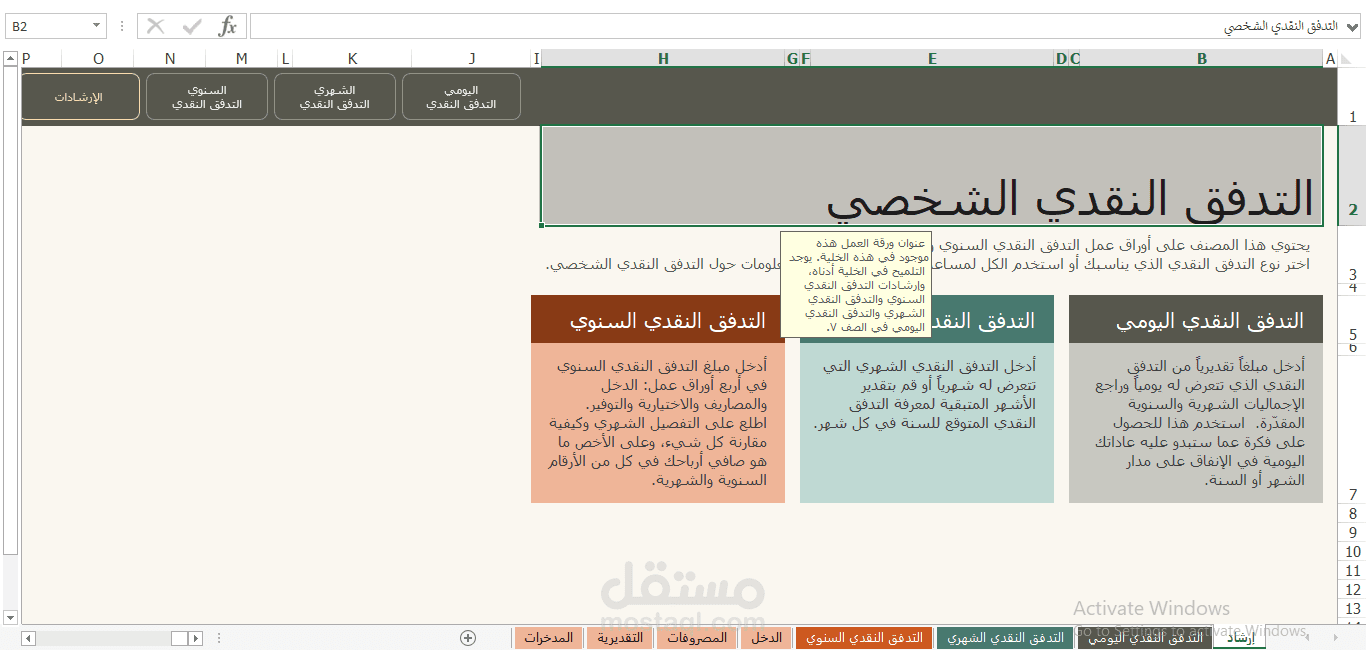Select column N header
1366x650 pixels.
tap(170, 59)
